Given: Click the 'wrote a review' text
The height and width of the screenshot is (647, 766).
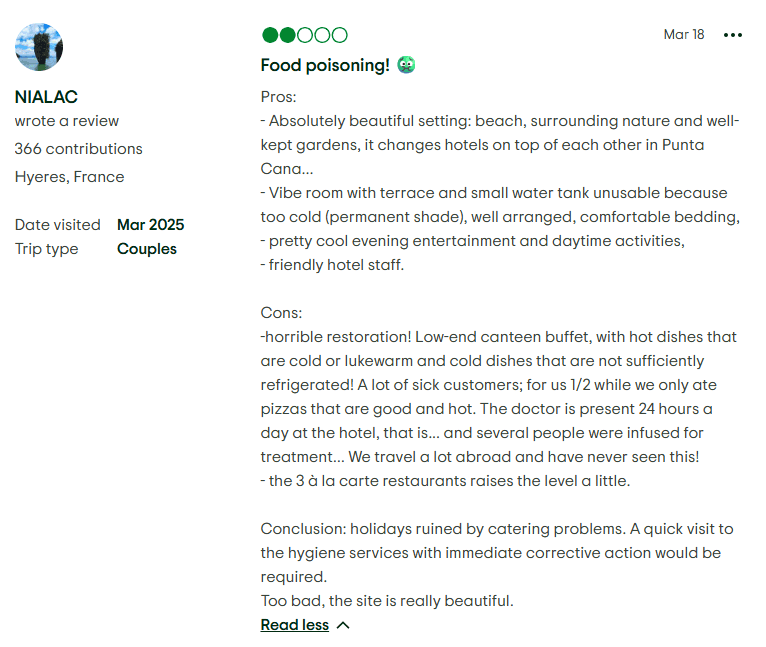Looking at the screenshot, I should (67, 121).
